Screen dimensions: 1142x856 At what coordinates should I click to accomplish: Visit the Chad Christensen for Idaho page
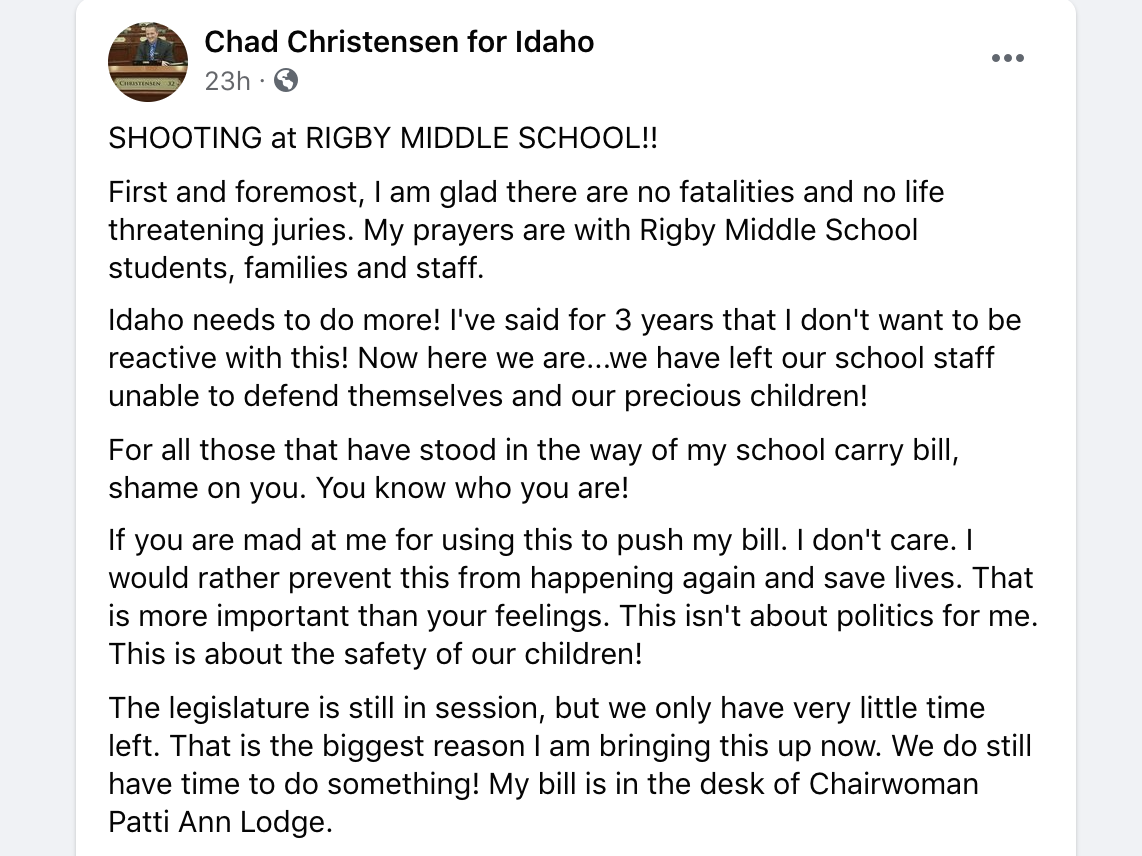point(399,42)
